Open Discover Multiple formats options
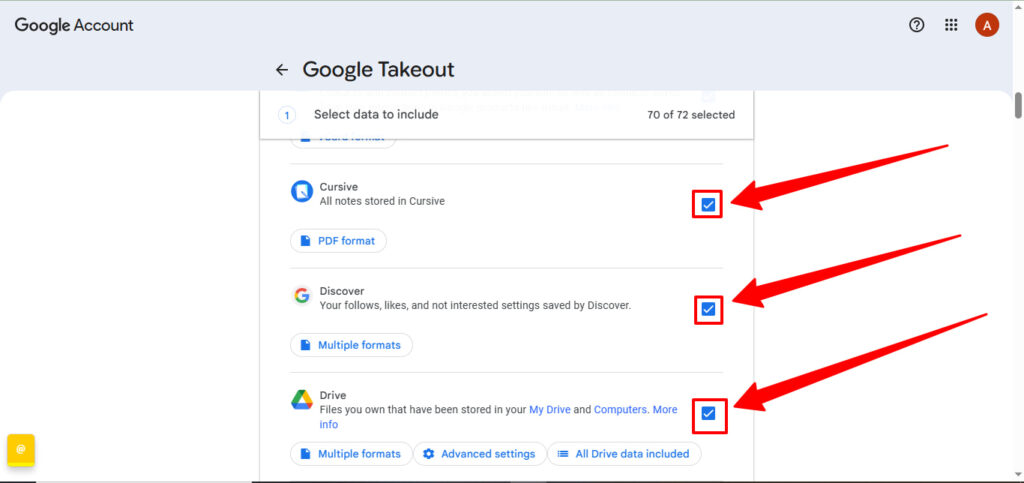The image size is (1024, 483). pos(351,345)
